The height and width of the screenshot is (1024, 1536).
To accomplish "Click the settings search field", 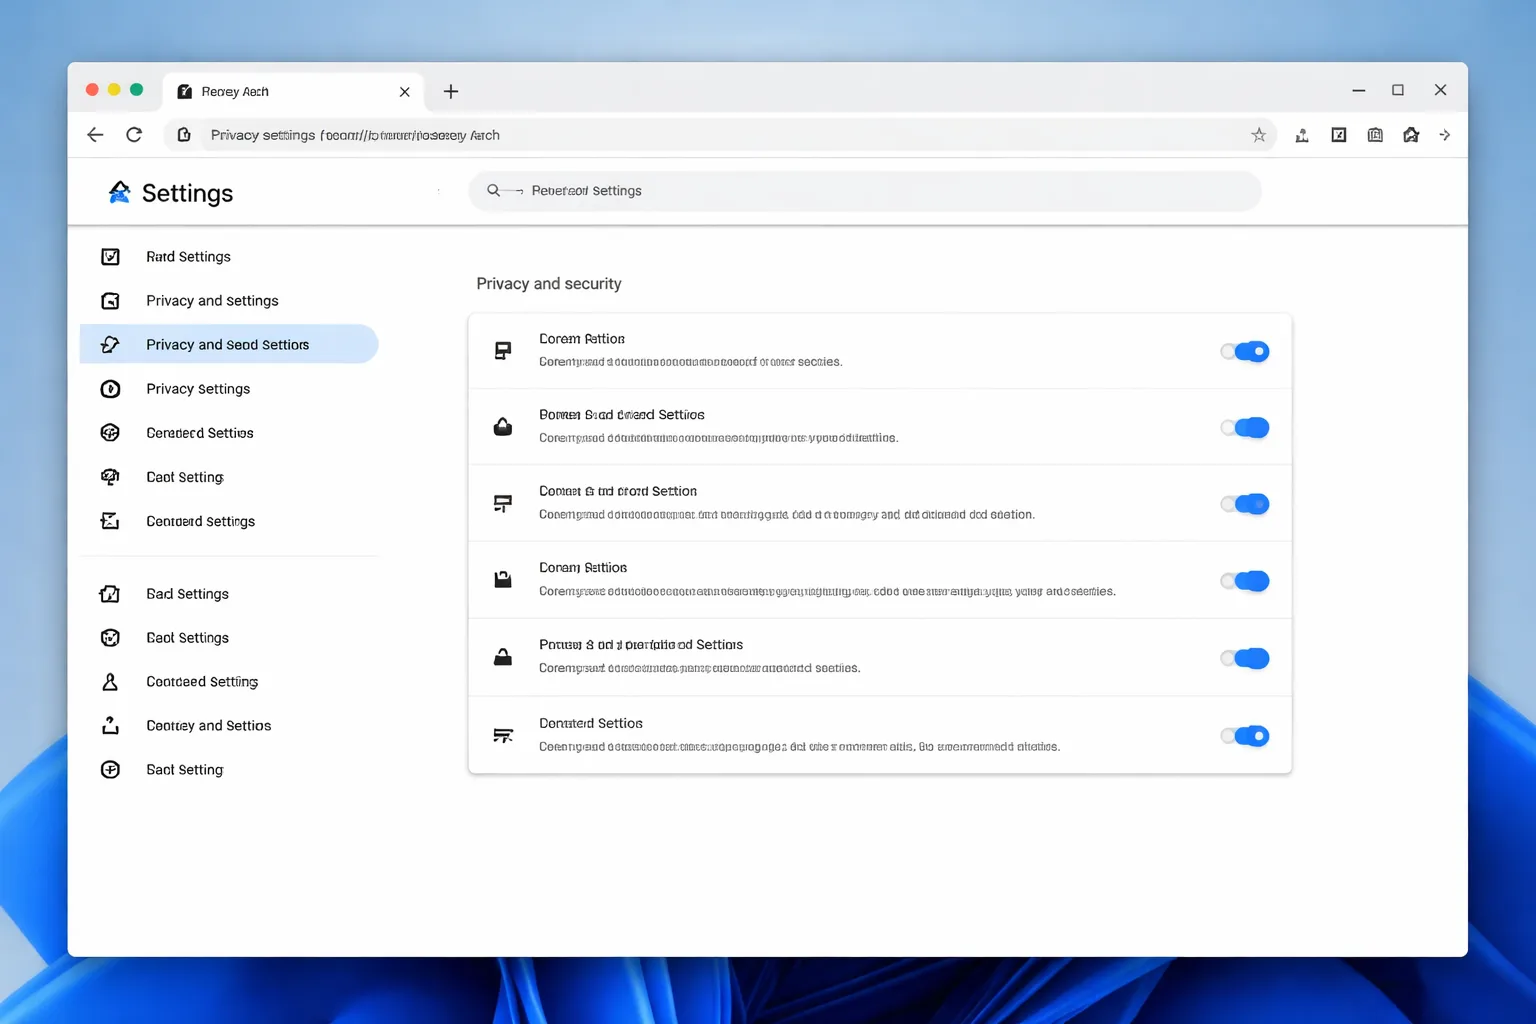I will (x=865, y=191).
